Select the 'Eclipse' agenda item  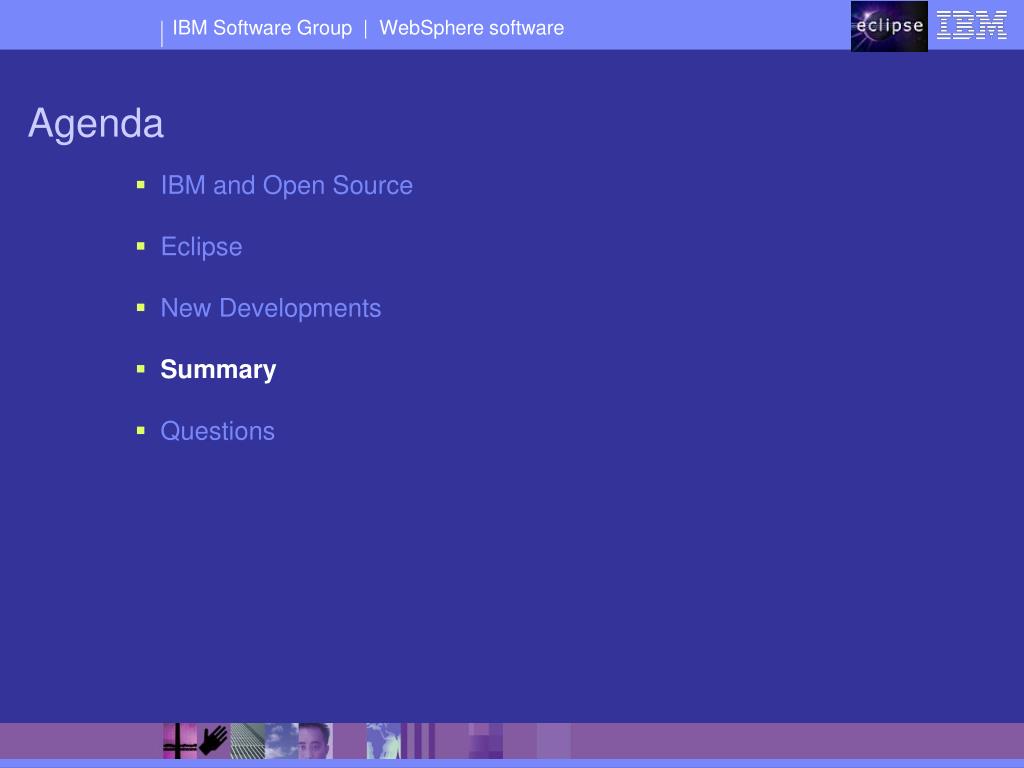click(x=201, y=247)
